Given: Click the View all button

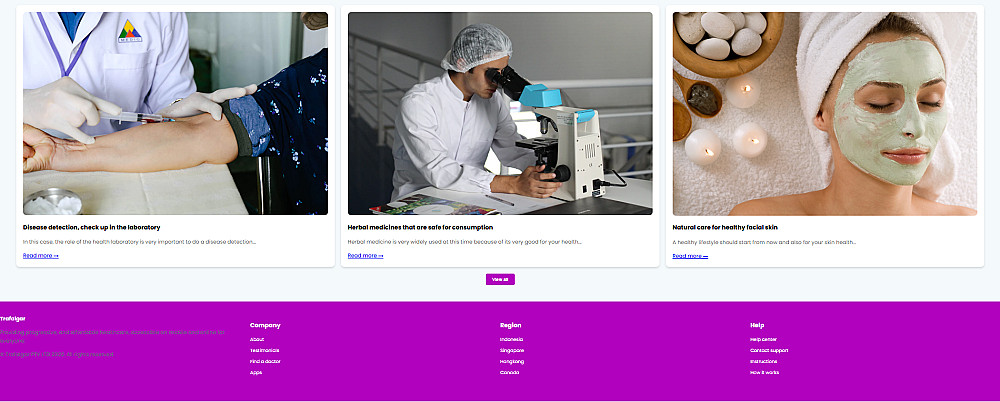Looking at the screenshot, I should (x=500, y=279).
